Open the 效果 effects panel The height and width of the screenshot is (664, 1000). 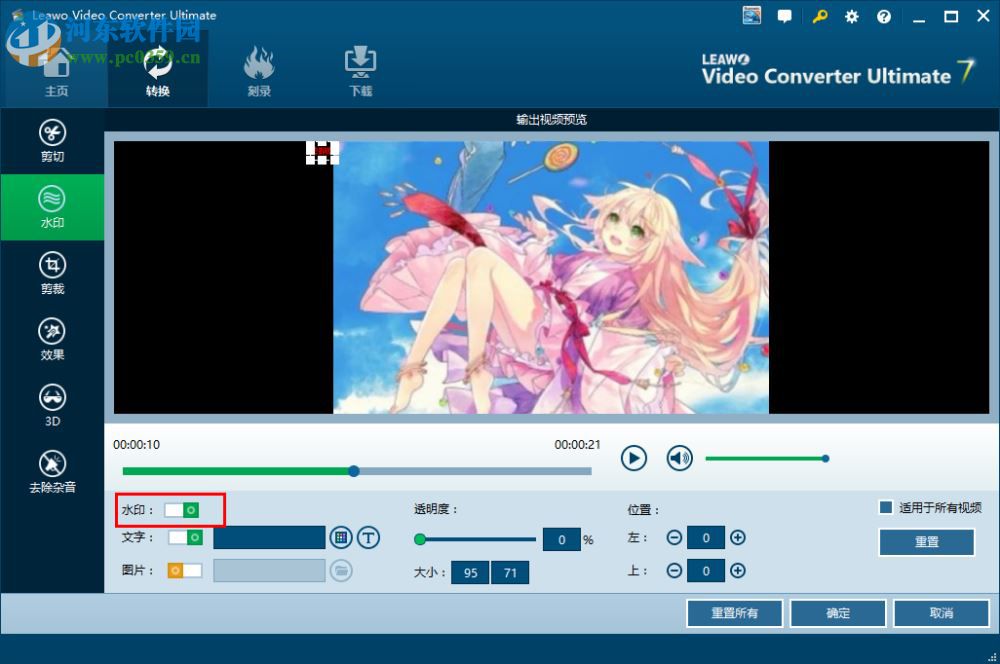pyautogui.click(x=52, y=338)
